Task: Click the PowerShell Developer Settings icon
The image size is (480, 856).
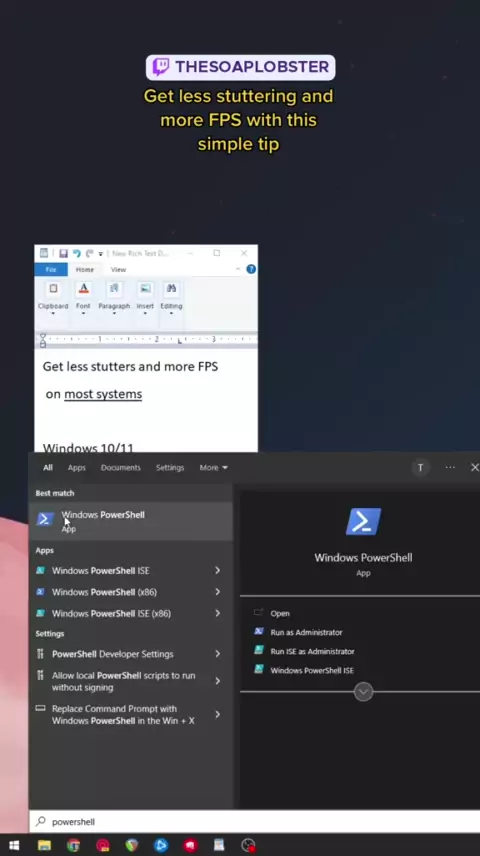Action: pyautogui.click(x=40, y=653)
